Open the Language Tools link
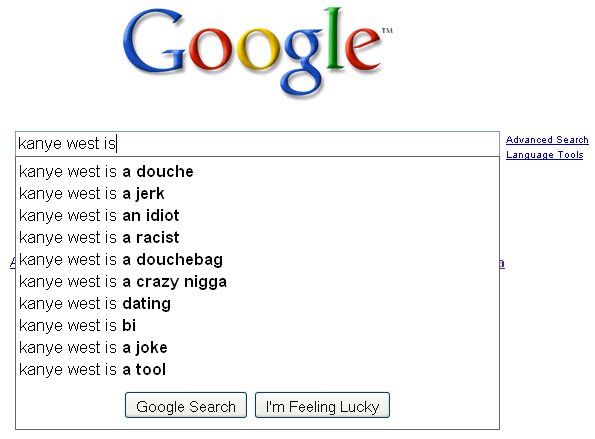 (545, 155)
